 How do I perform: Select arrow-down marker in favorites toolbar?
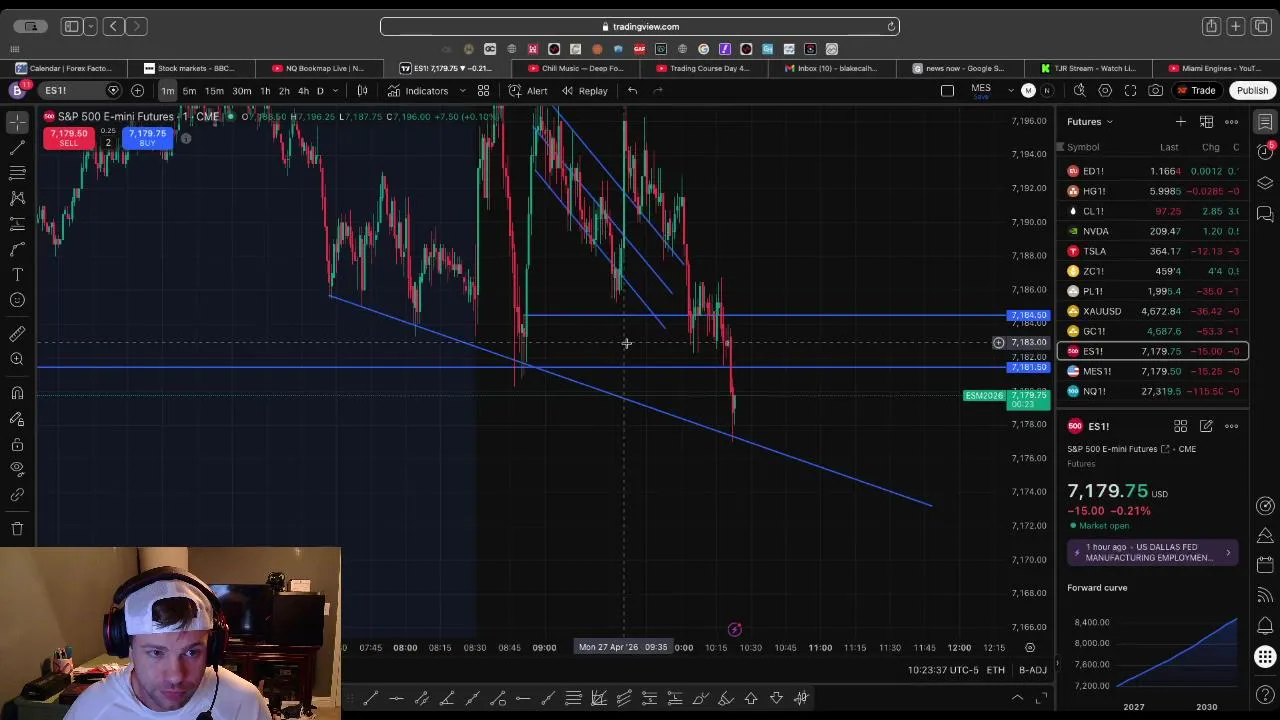776,698
